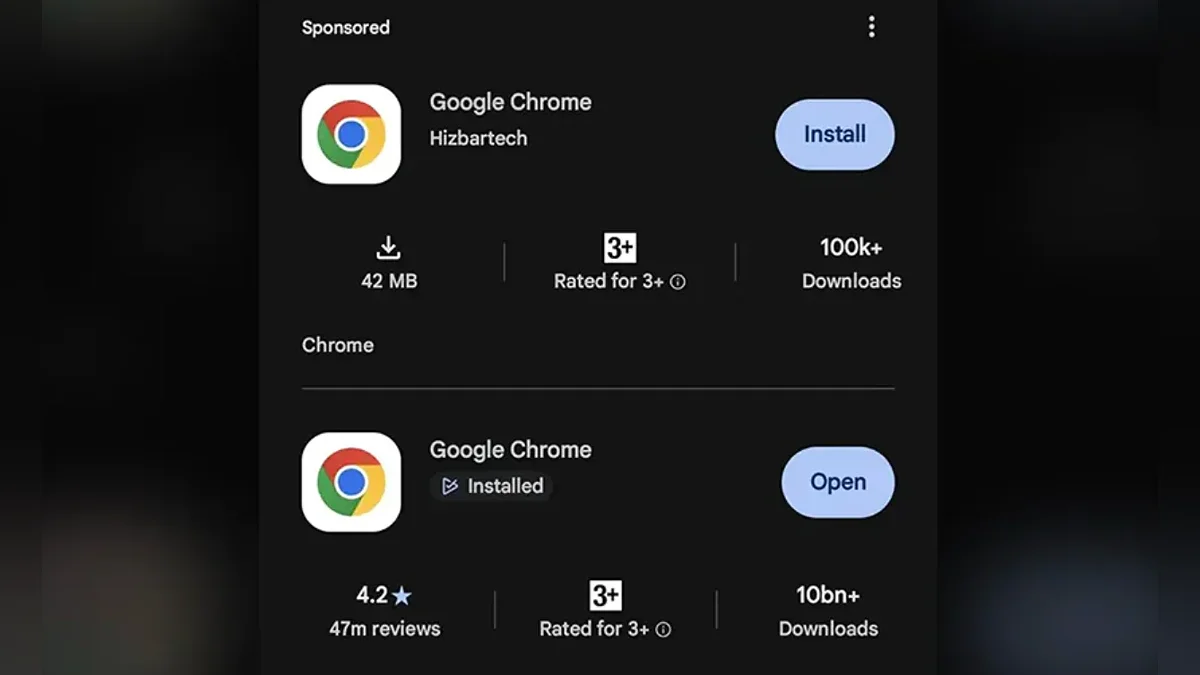Open the installed Google Chrome app

(x=838, y=482)
